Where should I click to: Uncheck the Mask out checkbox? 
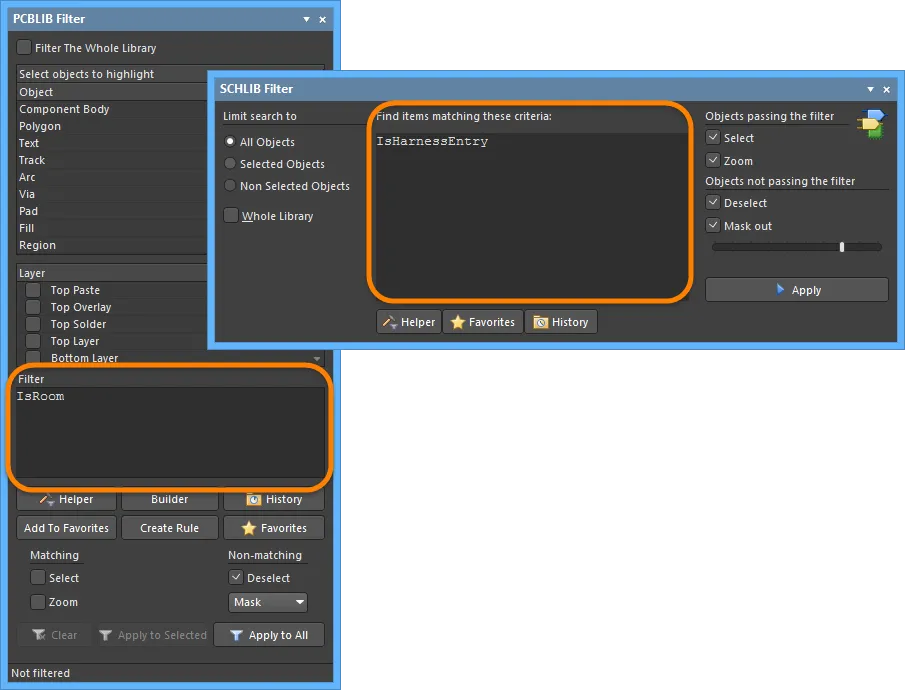coord(713,225)
